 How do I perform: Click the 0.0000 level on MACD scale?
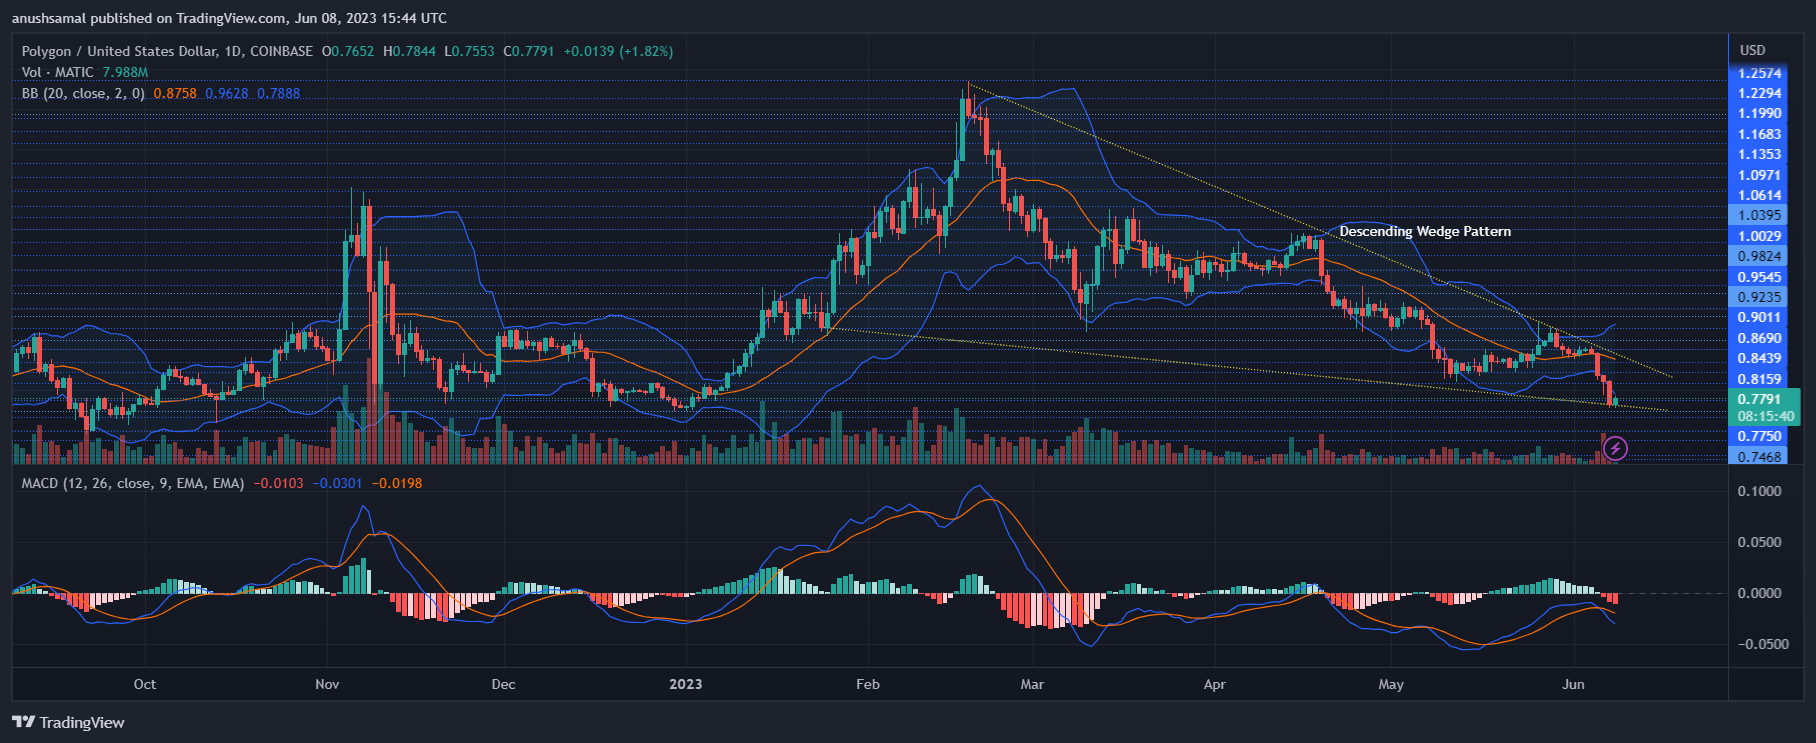[1759, 593]
